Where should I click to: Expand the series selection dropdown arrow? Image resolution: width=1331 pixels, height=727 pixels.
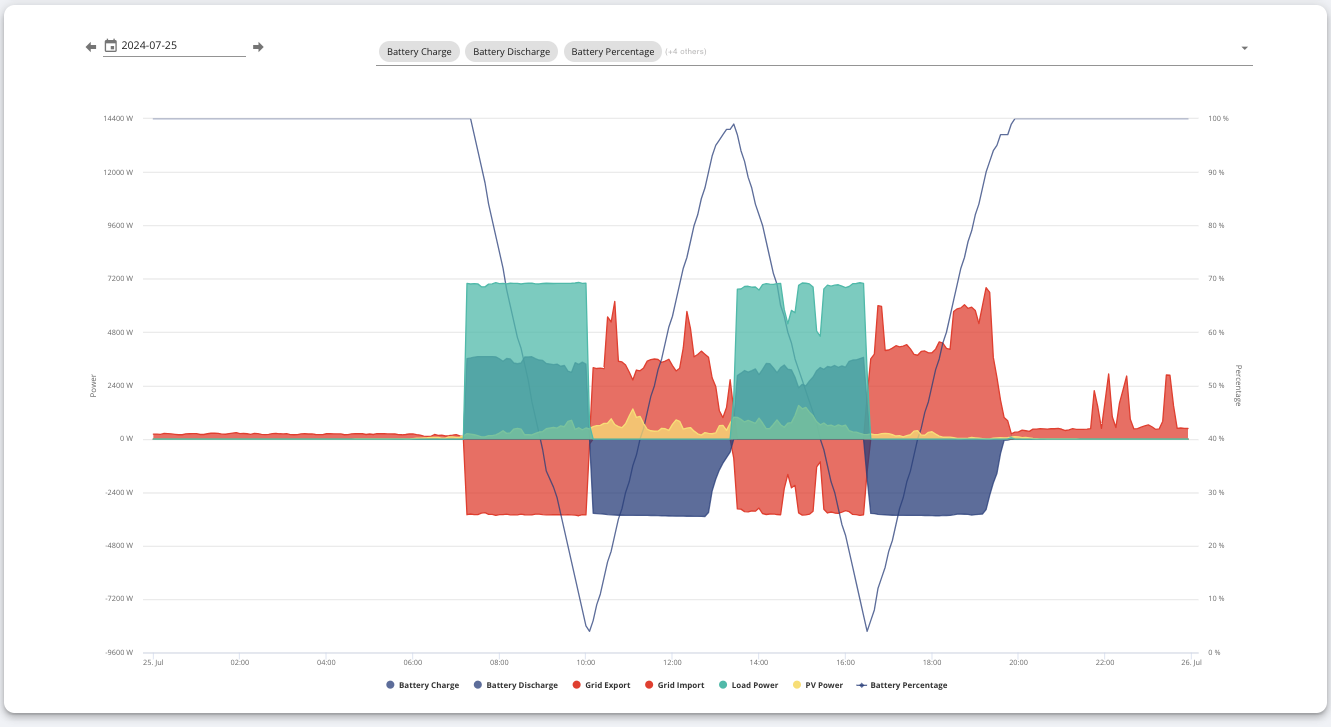coord(1244,48)
